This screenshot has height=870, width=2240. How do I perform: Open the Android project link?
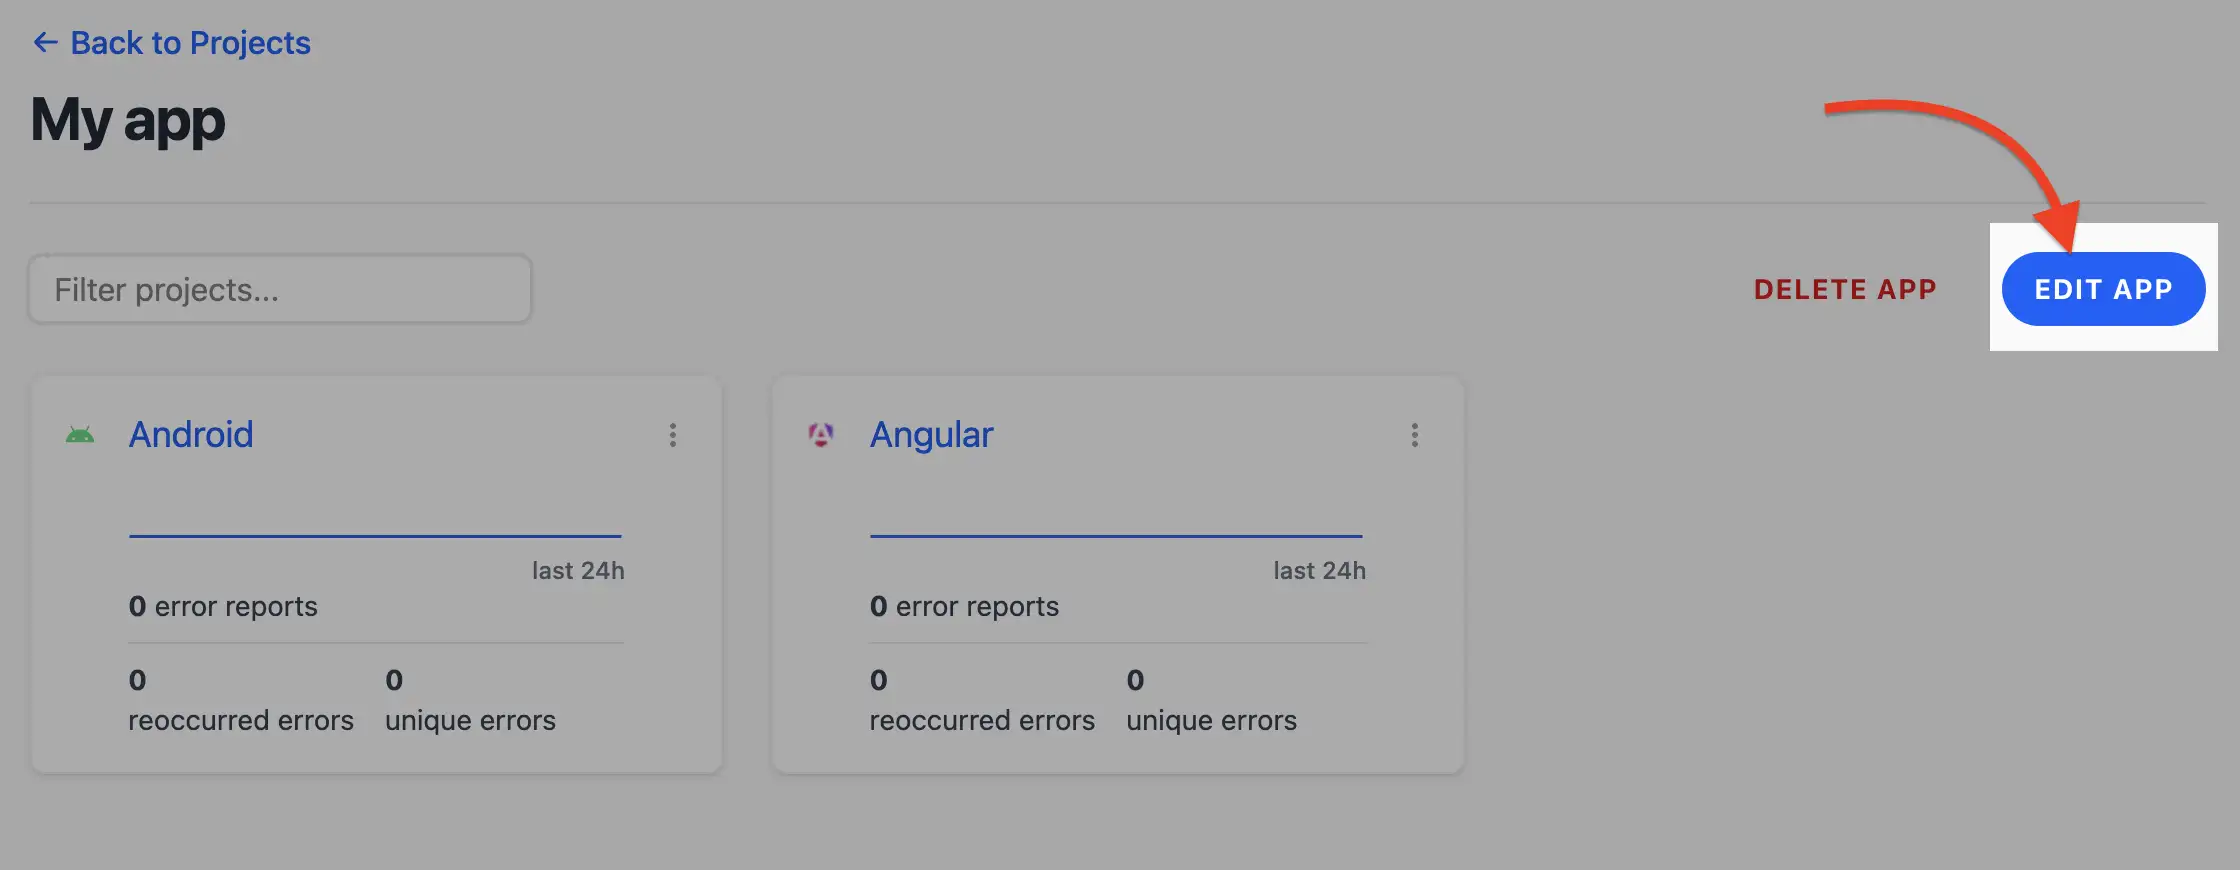point(191,434)
